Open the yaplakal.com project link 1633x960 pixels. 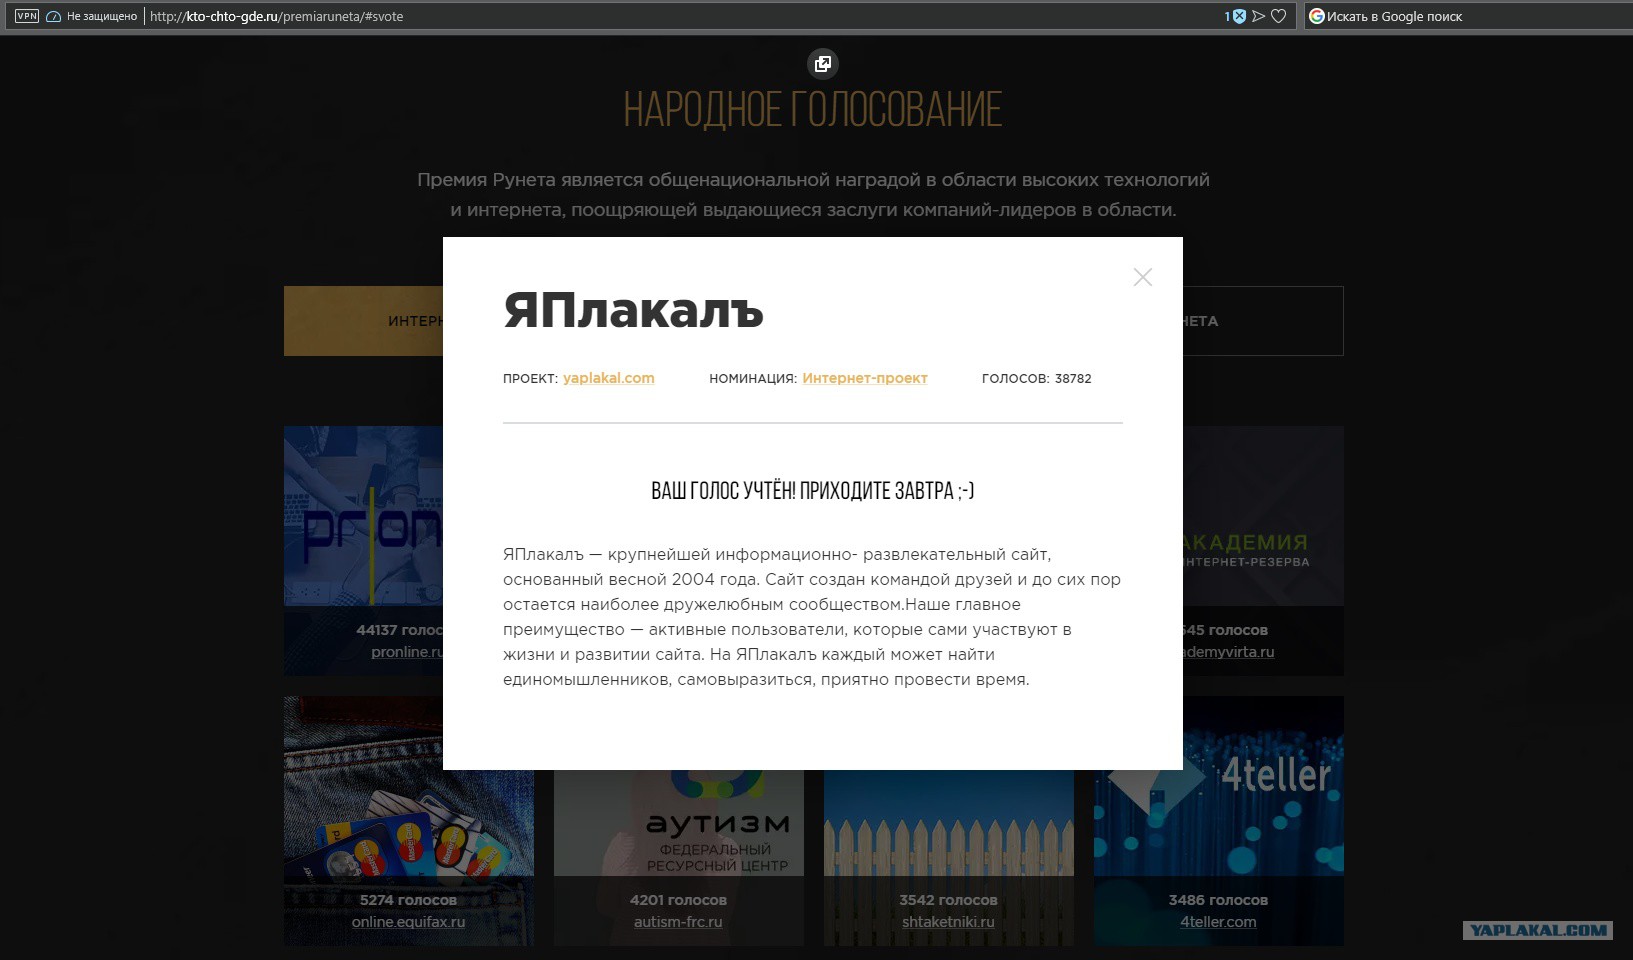pos(608,378)
